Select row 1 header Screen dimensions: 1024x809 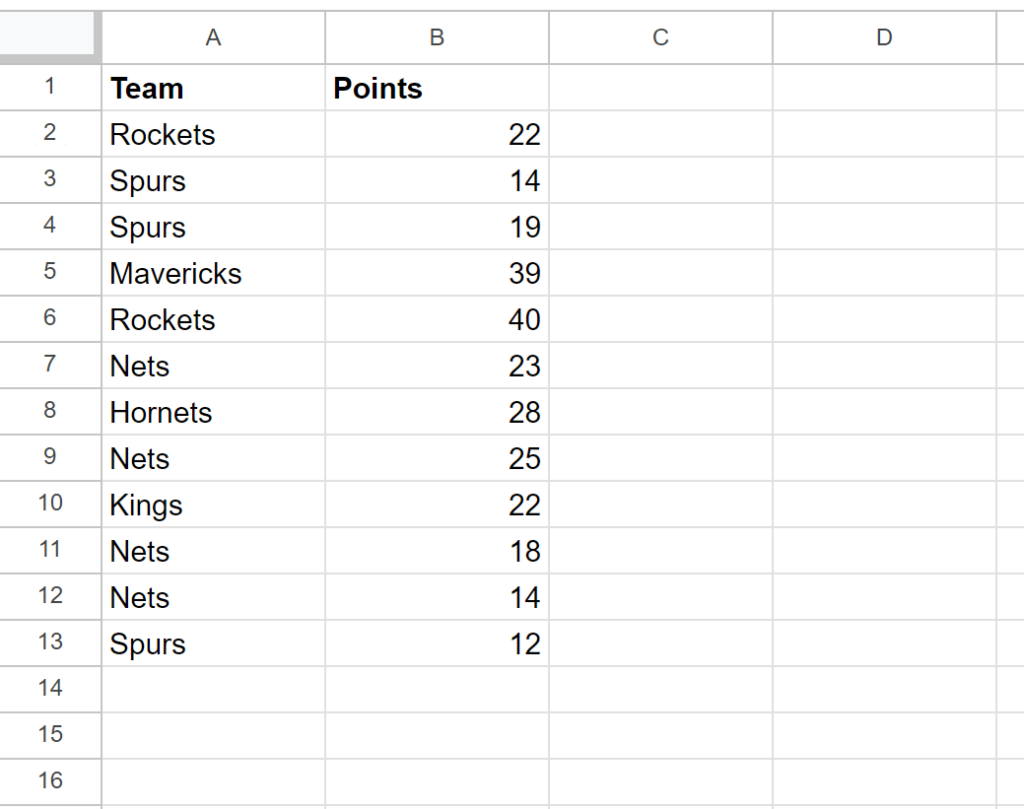coord(50,88)
